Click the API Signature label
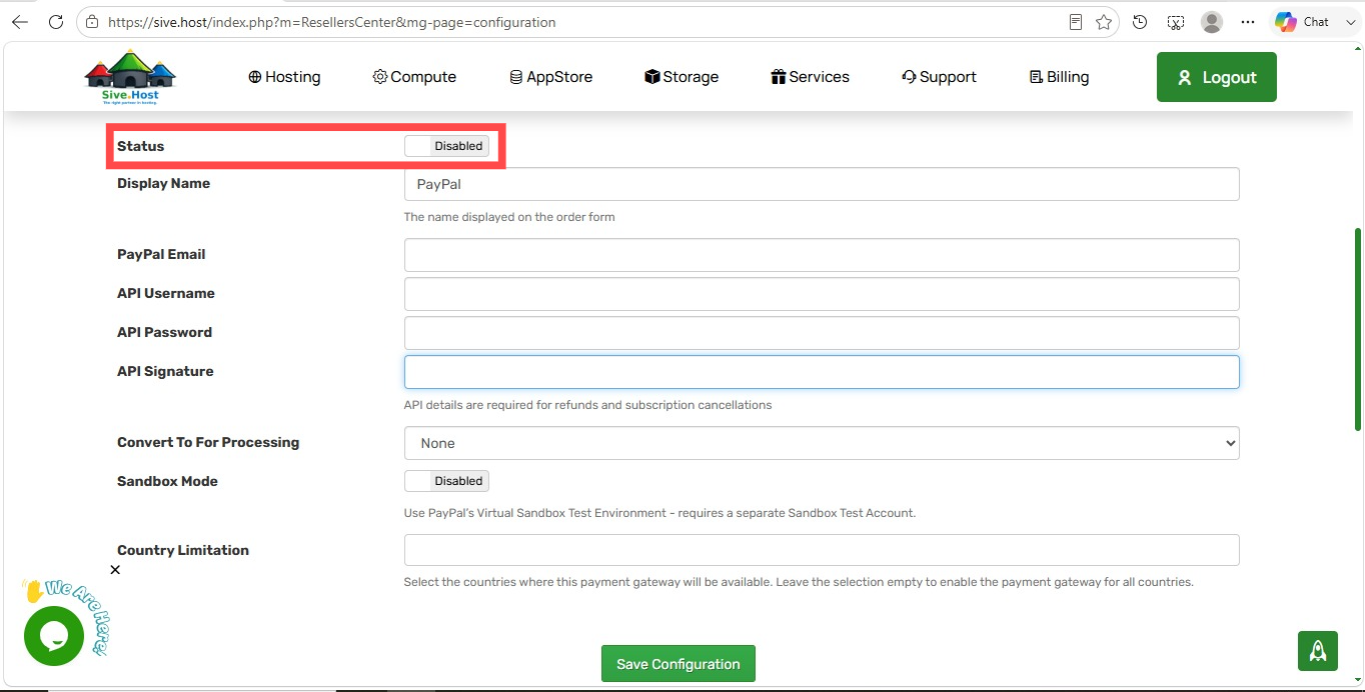Screen dimensions: 1365x692 coord(165,371)
